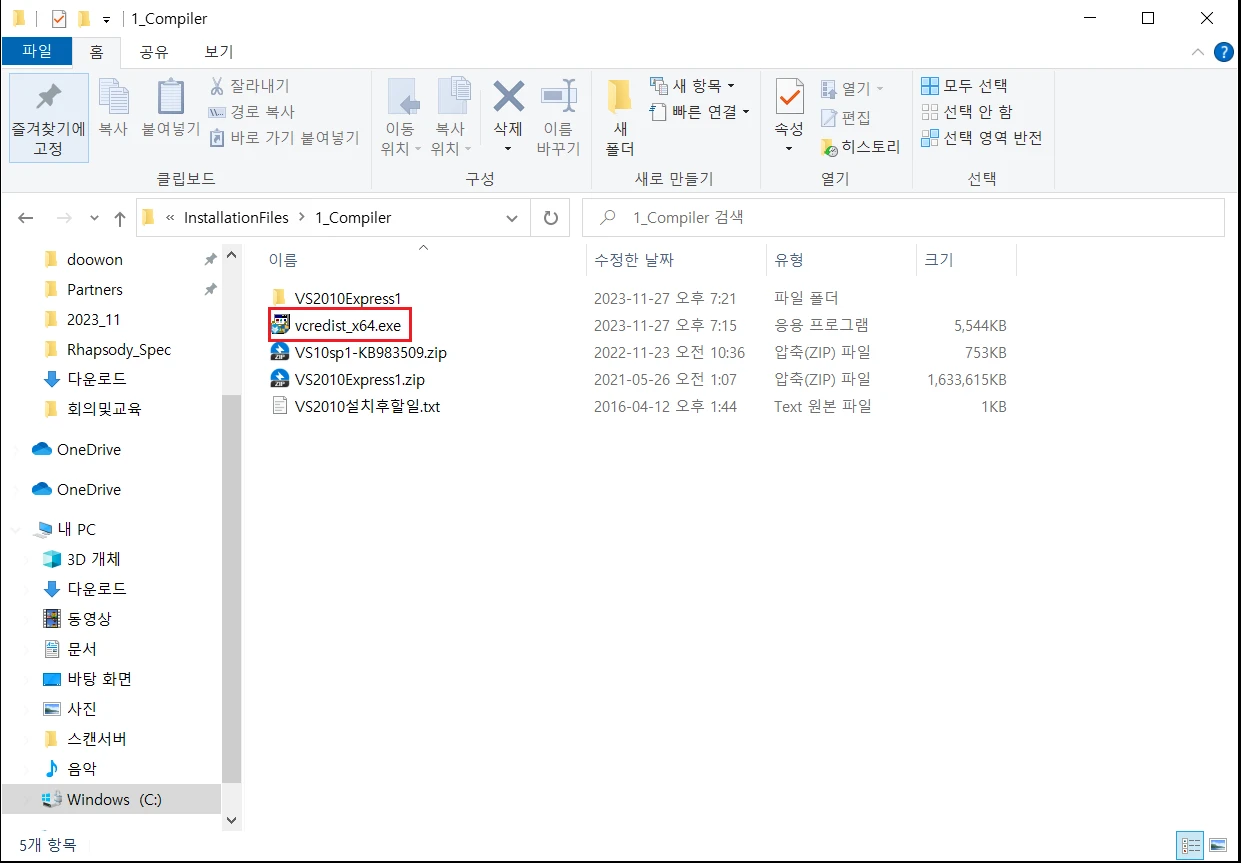Click Invert Selection (선택 영역 반전)
1241x863 pixels.
tap(981, 138)
